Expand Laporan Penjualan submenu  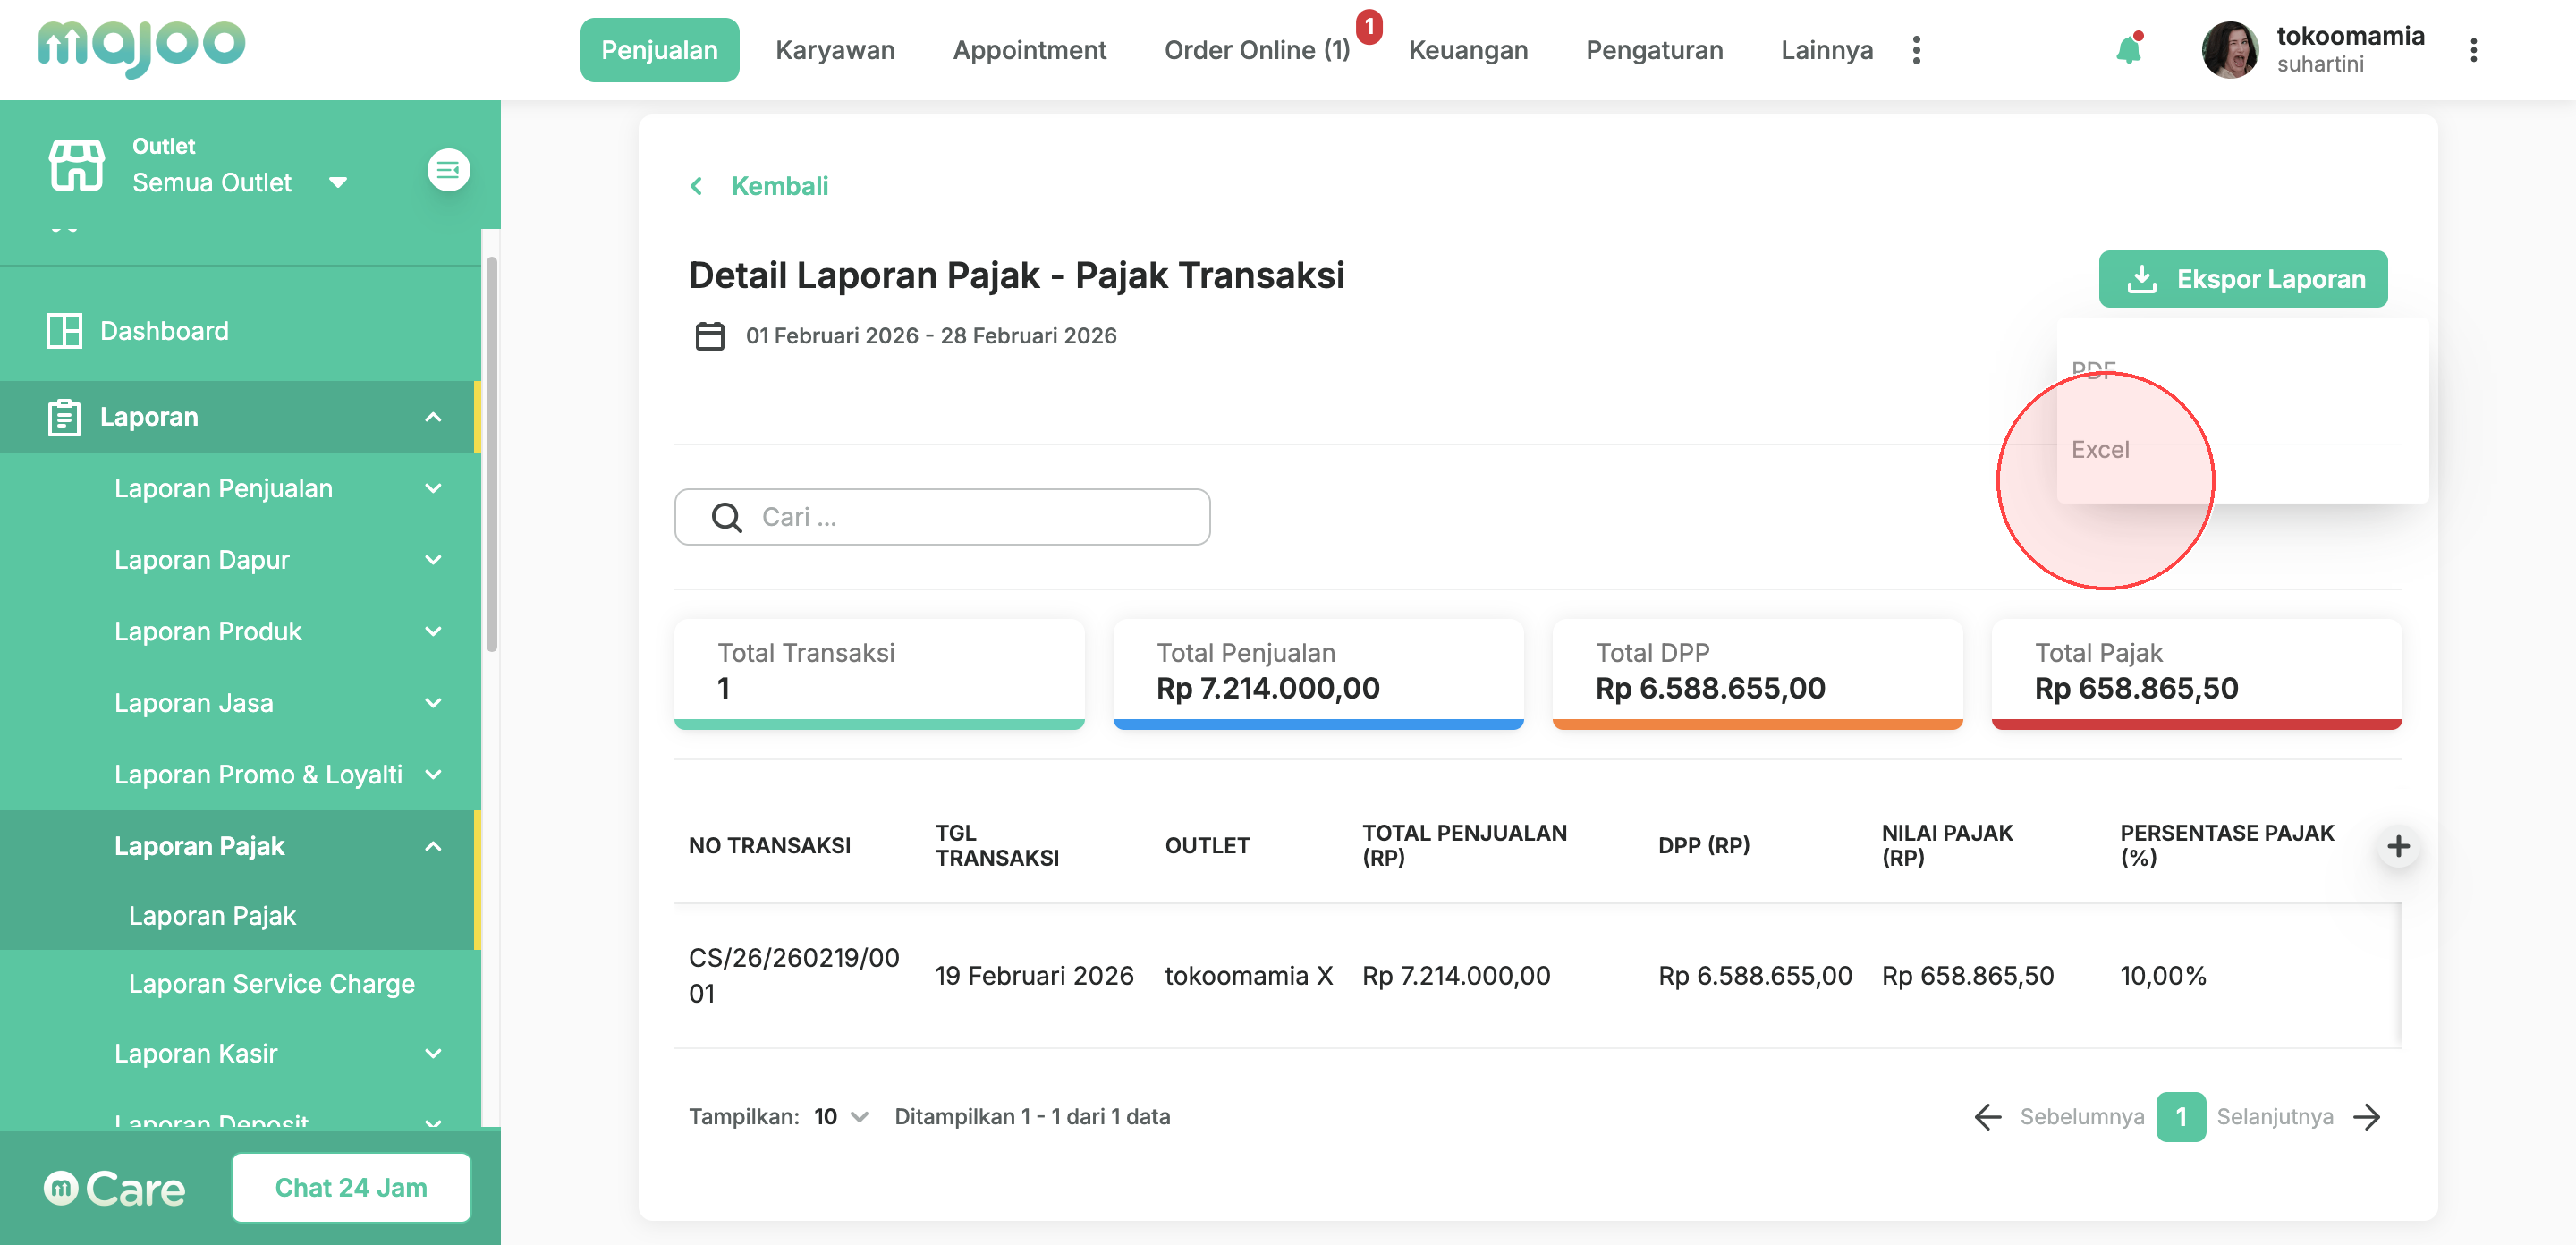pos(433,489)
